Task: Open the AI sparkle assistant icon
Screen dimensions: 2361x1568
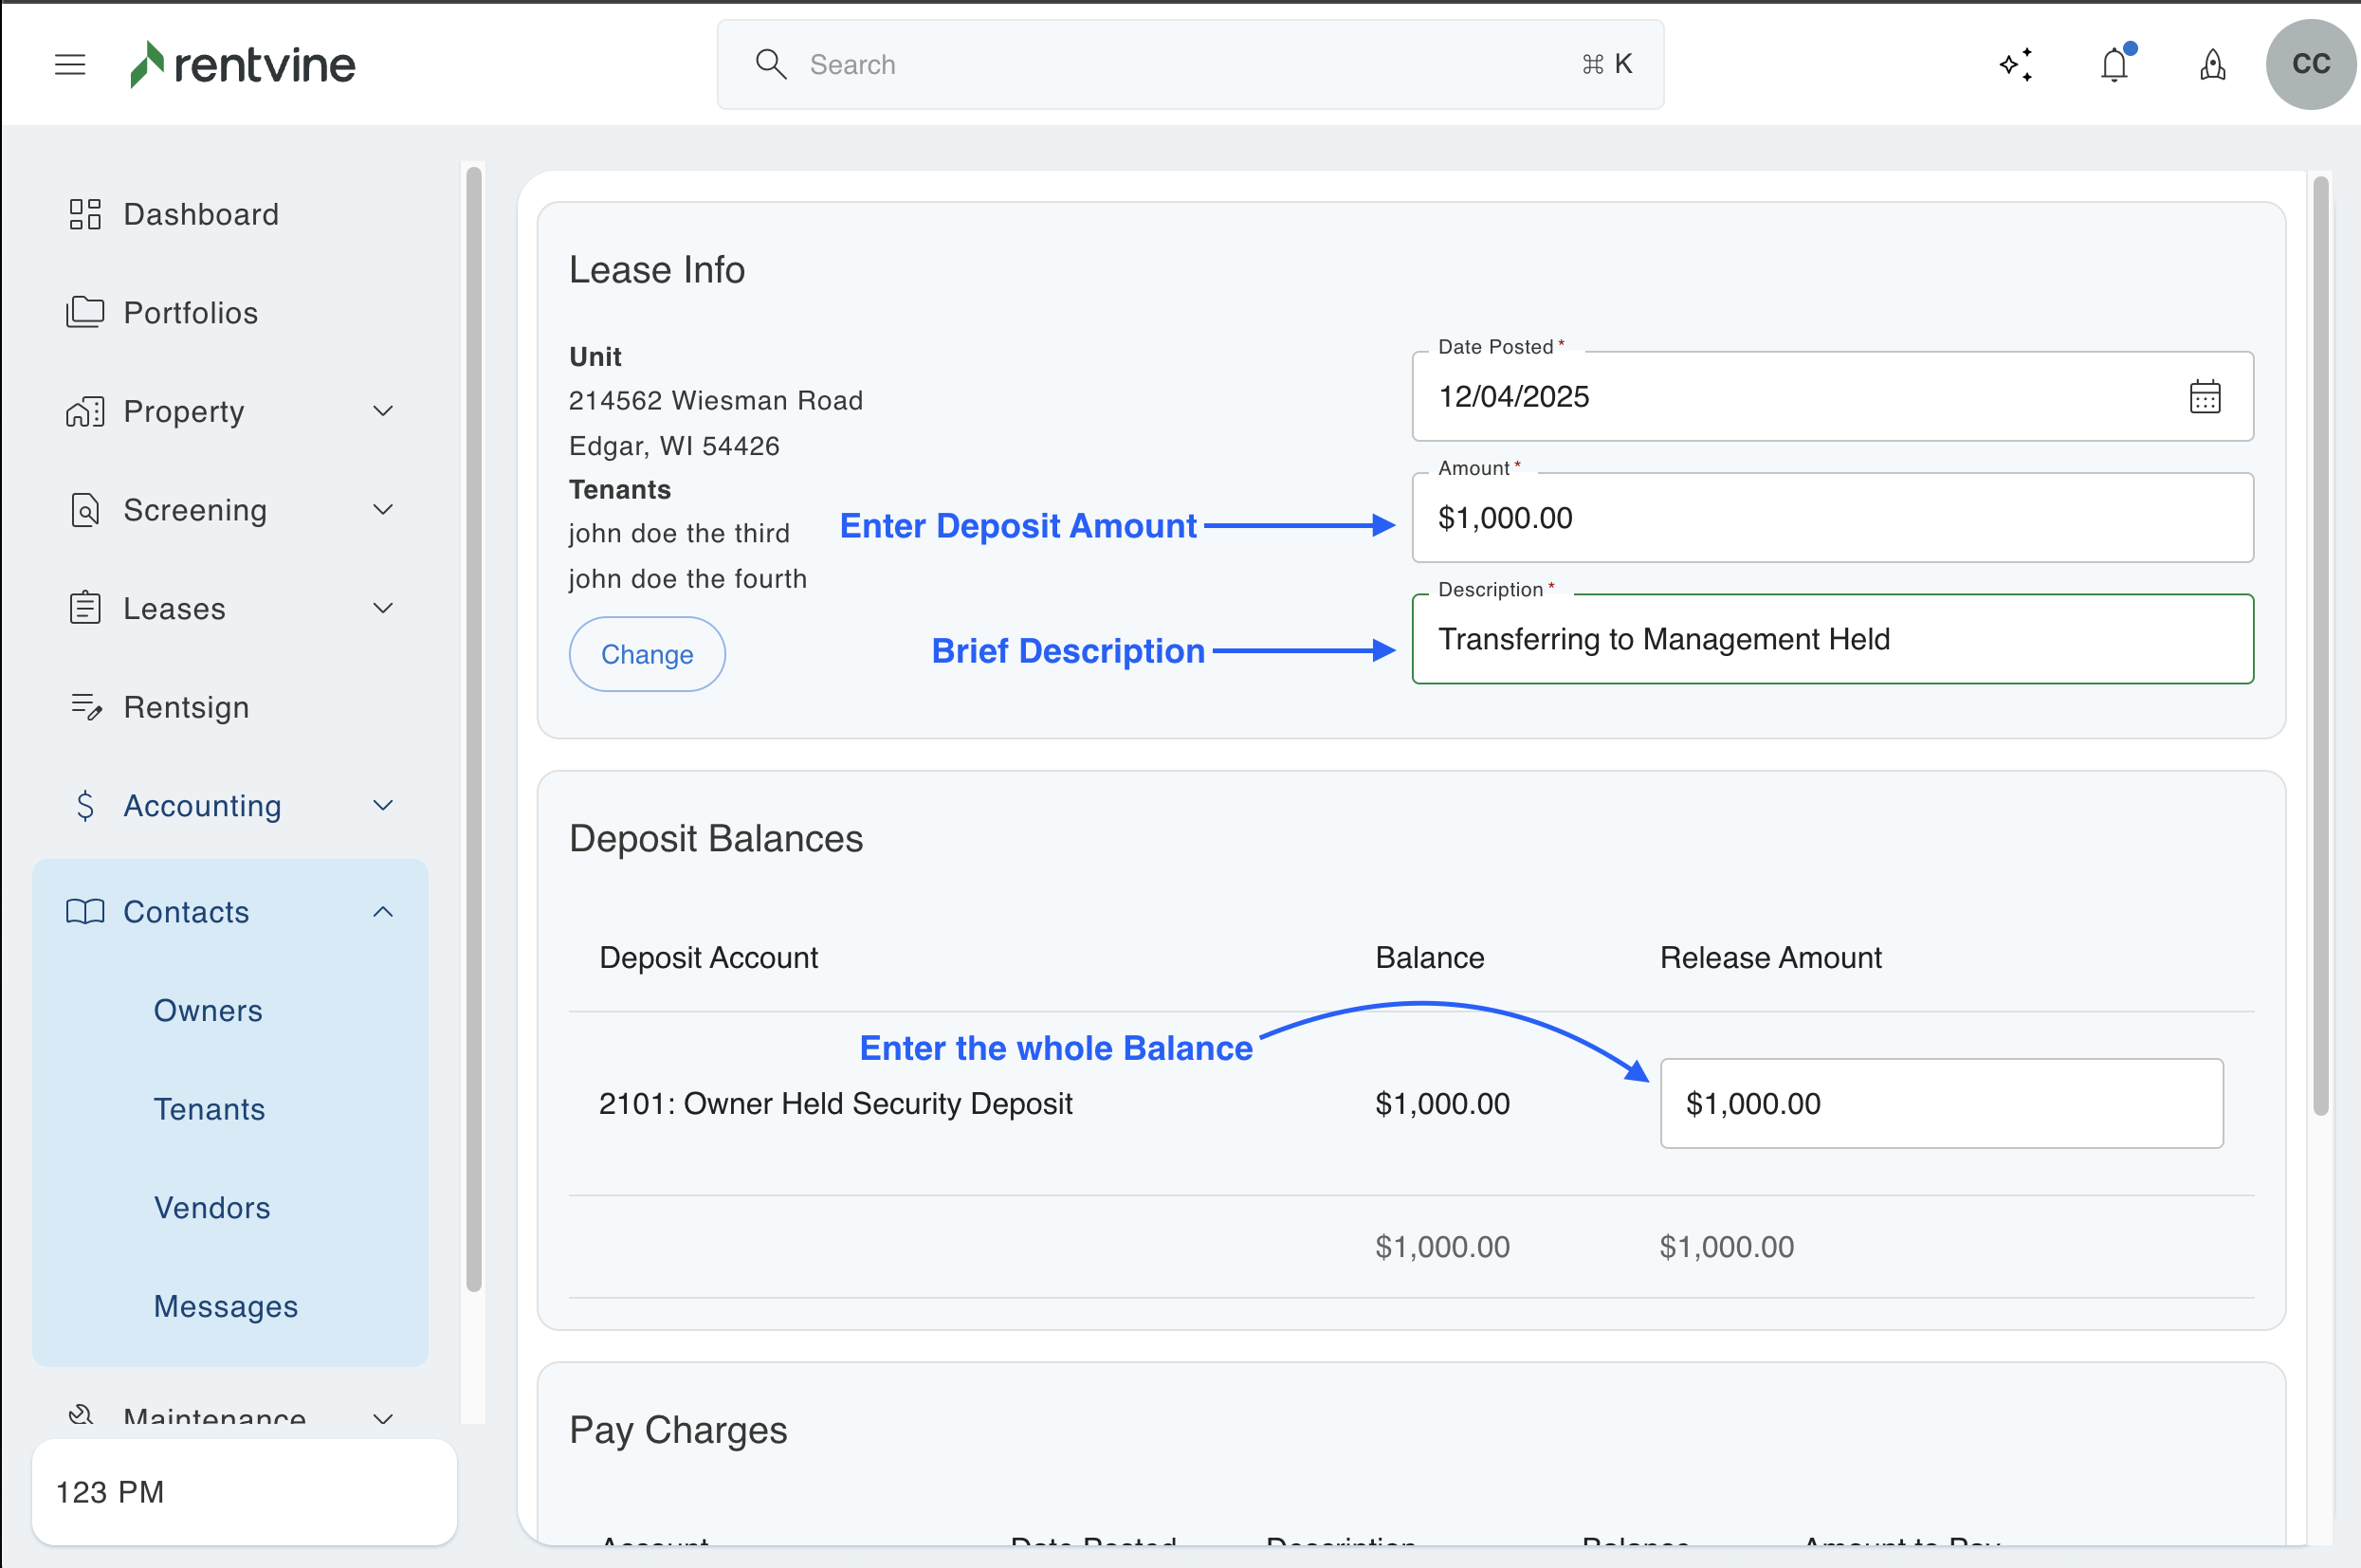Action: tap(2016, 65)
